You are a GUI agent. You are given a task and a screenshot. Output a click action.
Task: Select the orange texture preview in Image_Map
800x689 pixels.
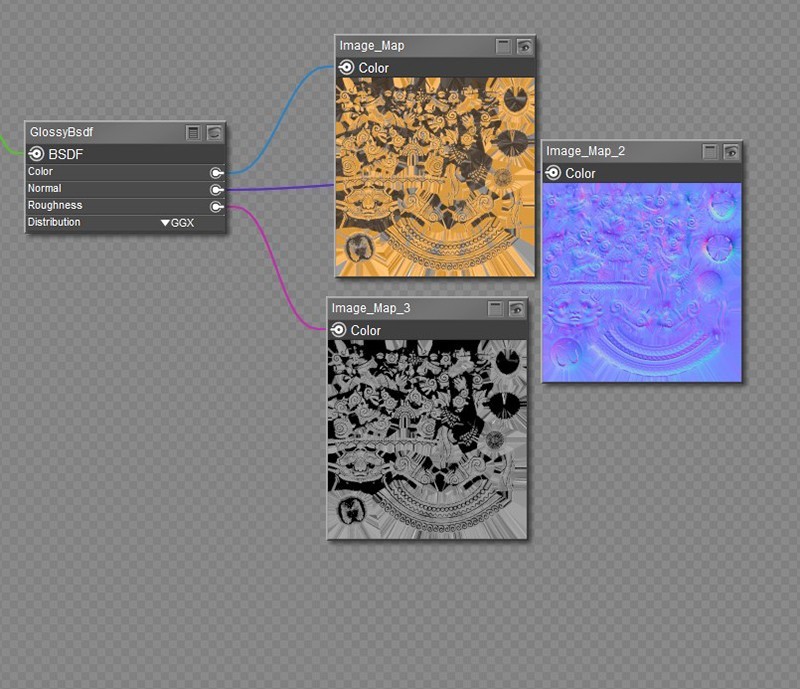coord(435,177)
